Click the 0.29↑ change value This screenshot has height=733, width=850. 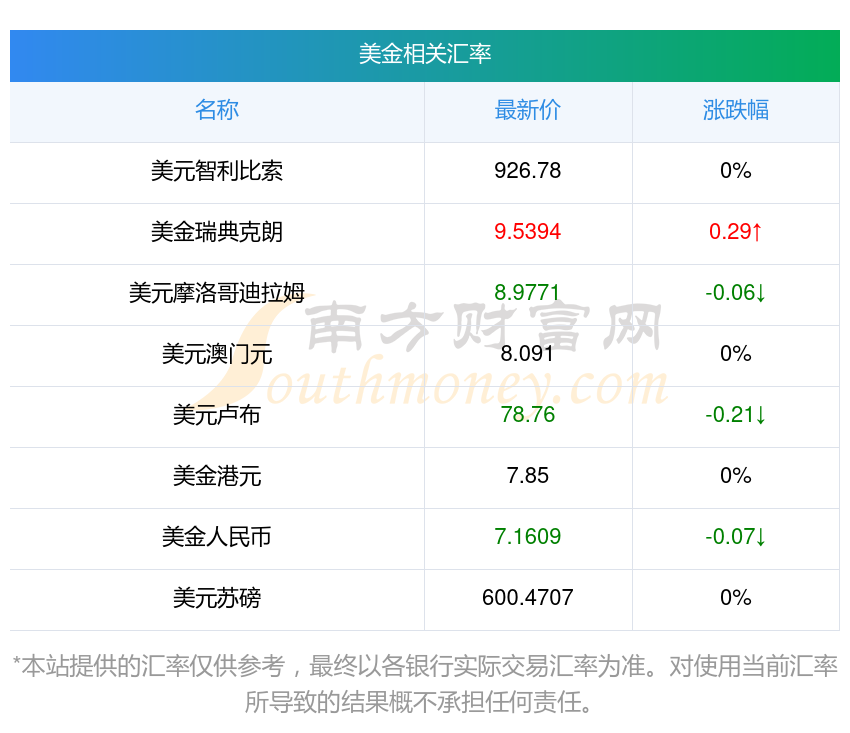coord(736,232)
